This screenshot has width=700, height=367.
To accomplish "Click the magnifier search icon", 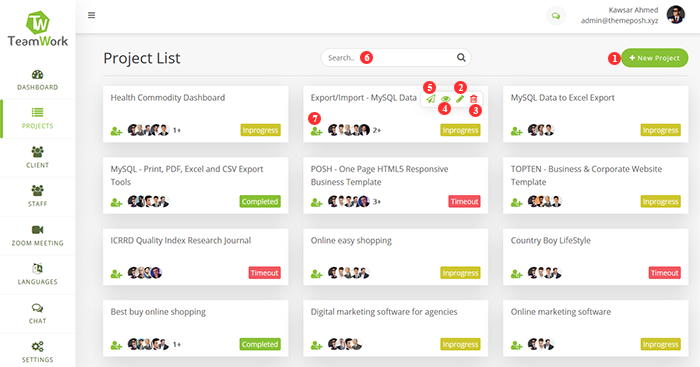I will pyautogui.click(x=461, y=58).
